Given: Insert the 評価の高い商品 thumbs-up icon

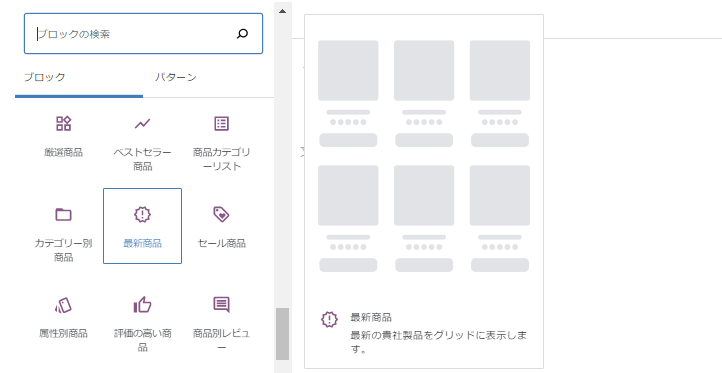Looking at the screenshot, I should (x=142, y=305).
